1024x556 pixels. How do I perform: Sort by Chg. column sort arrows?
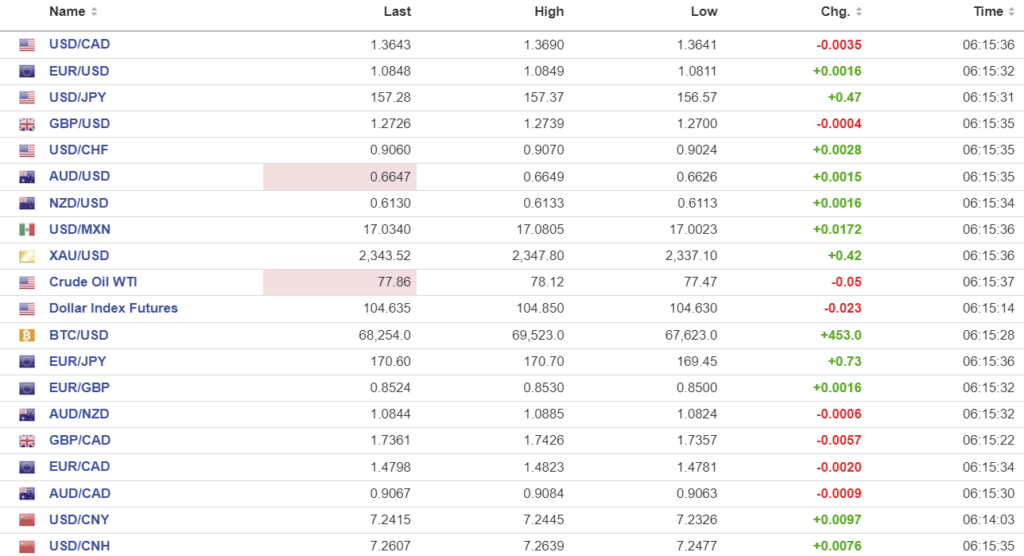tap(858, 12)
